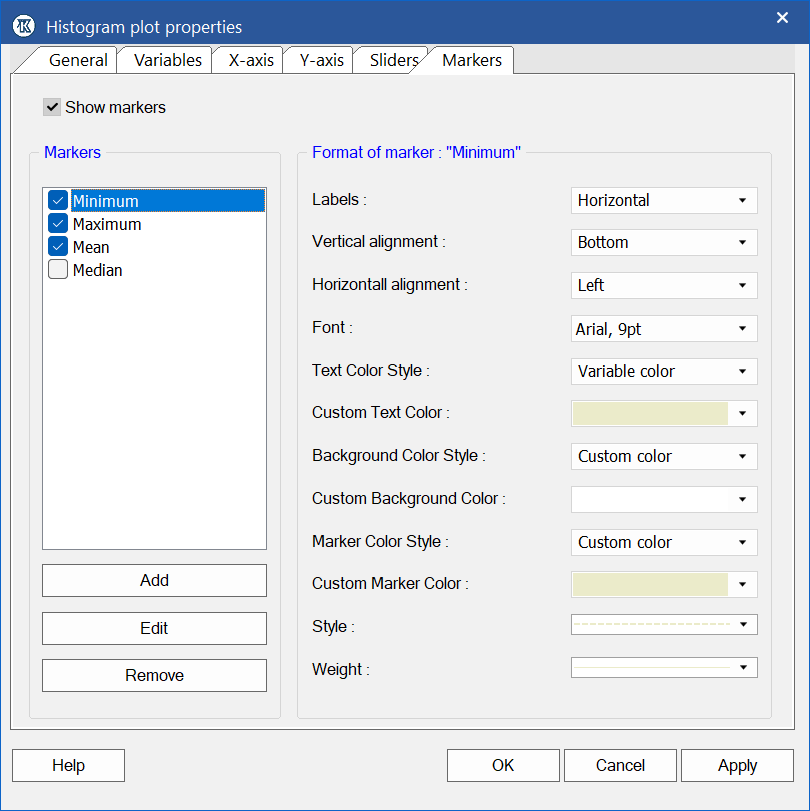Click the Apply button

point(736,765)
